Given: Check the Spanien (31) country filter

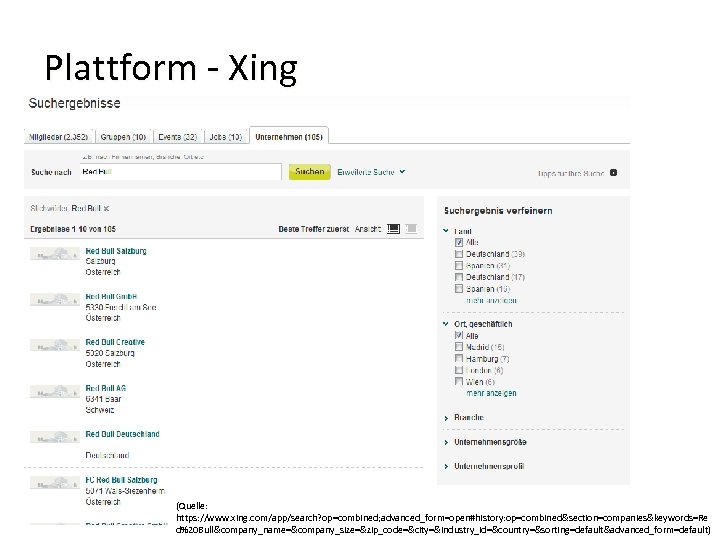Looking at the screenshot, I should tap(459, 265).
